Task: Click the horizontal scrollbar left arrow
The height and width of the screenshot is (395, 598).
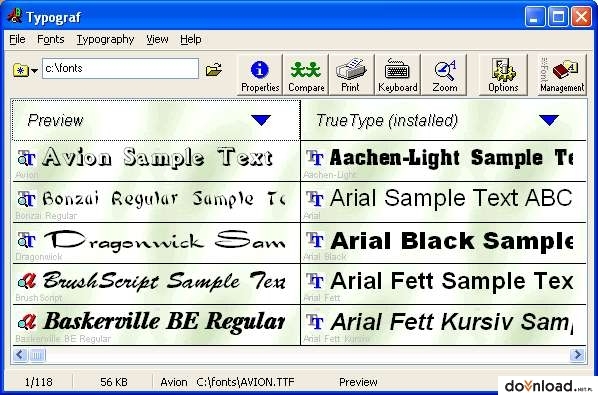Action: [x=20, y=355]
